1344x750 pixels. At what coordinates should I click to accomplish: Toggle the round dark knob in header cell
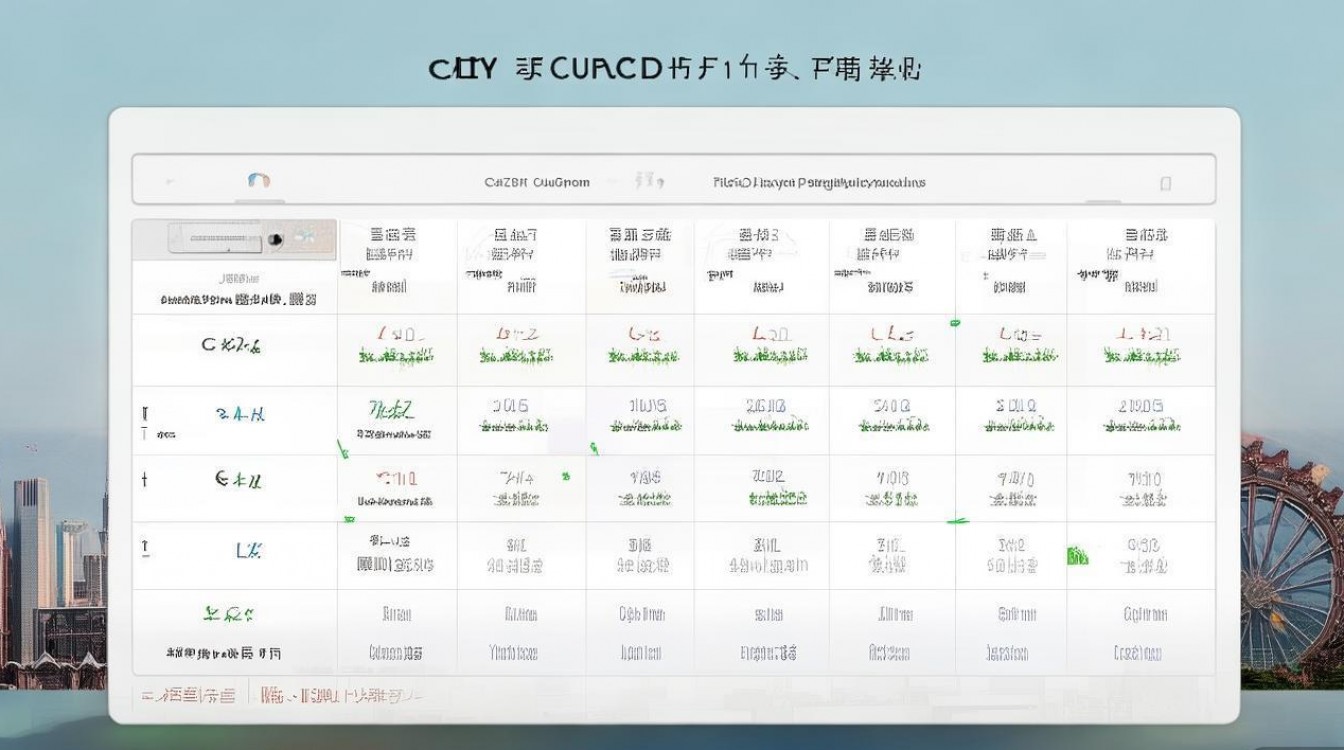(275, 240)
